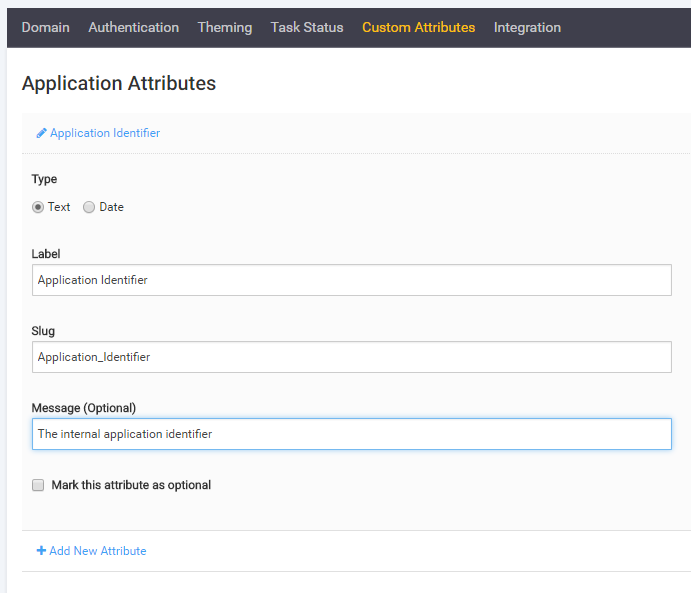691x593 pixels.
Task: Open the Task Status tab
Action: [306, 27]
